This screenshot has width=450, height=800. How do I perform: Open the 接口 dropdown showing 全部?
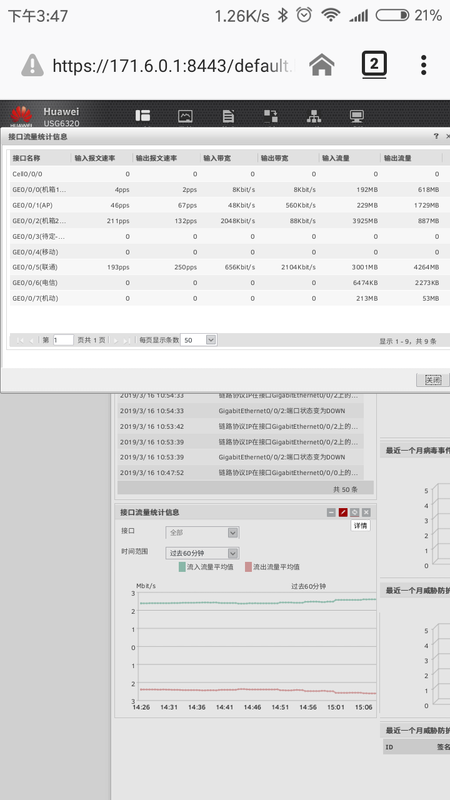pos(203,533)
